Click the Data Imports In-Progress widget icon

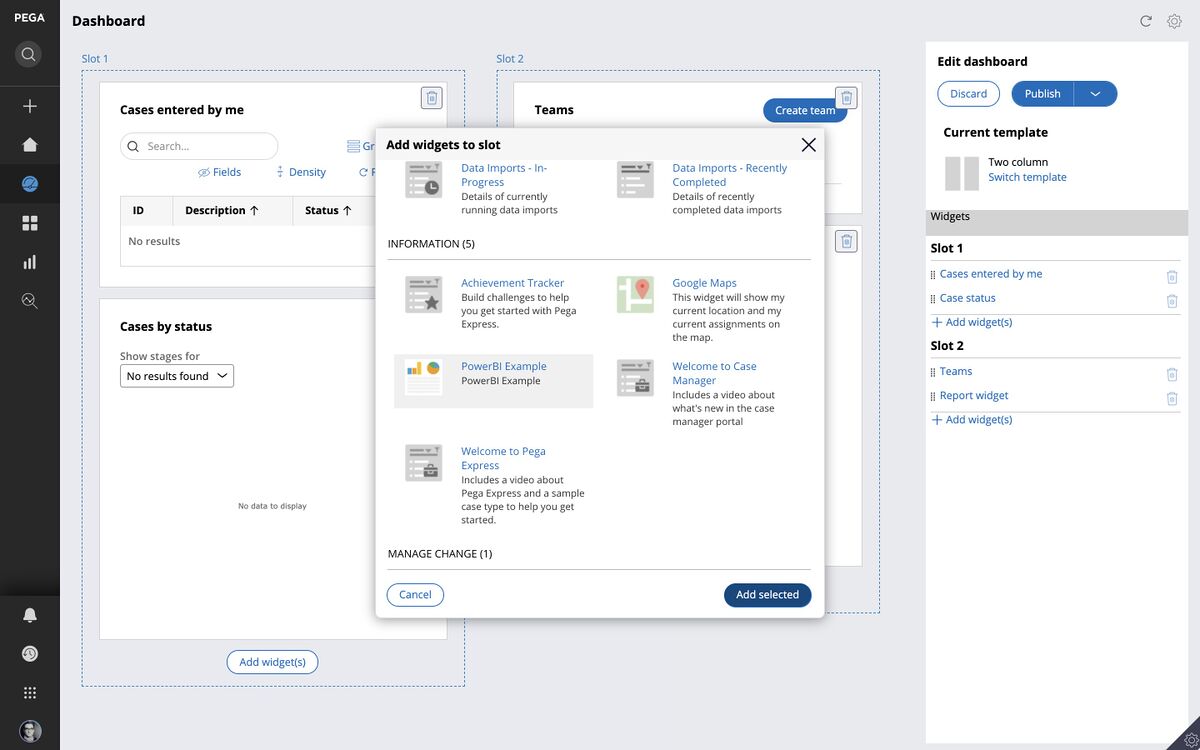pyautogui.click(x=424, y=180)
